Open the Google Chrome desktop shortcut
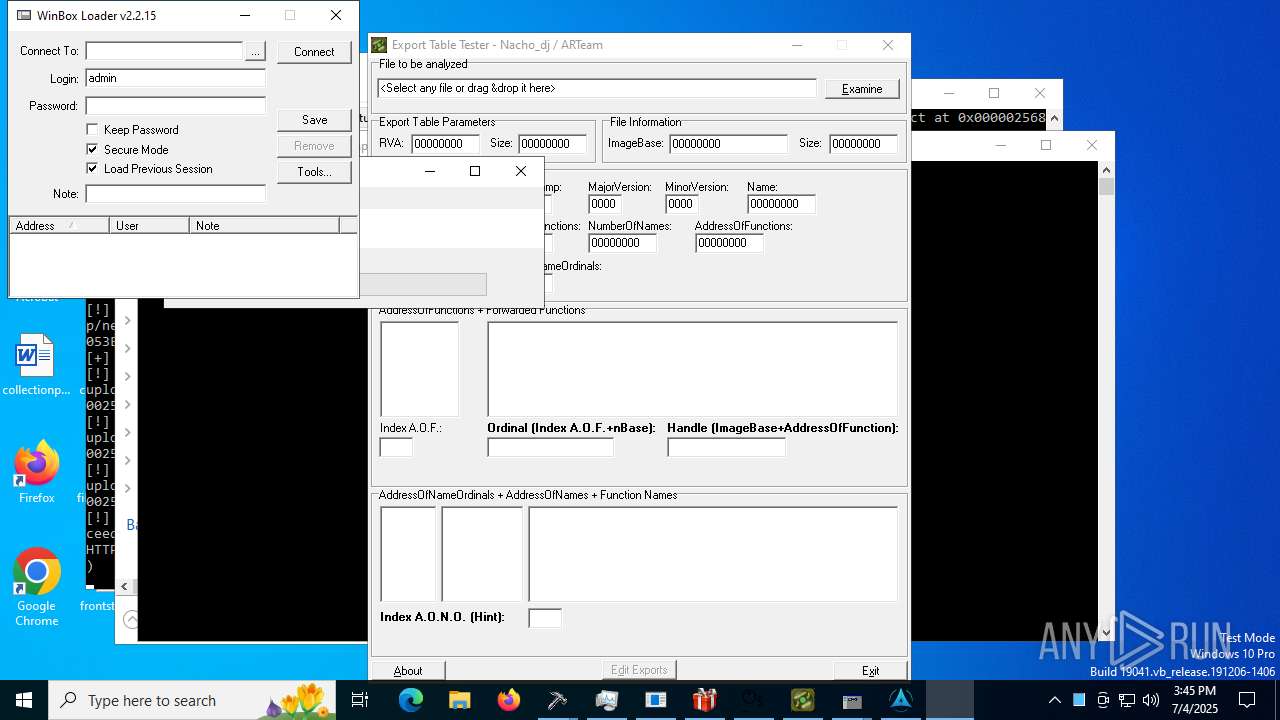1280x720 pixels. 36,587
